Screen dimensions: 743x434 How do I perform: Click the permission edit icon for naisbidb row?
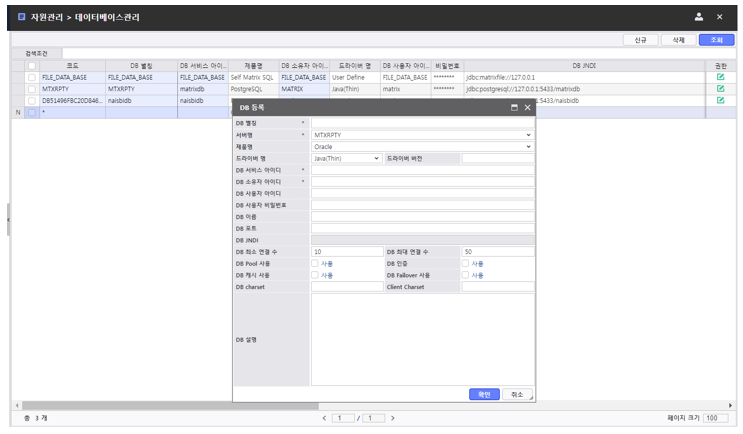[720, 100]
